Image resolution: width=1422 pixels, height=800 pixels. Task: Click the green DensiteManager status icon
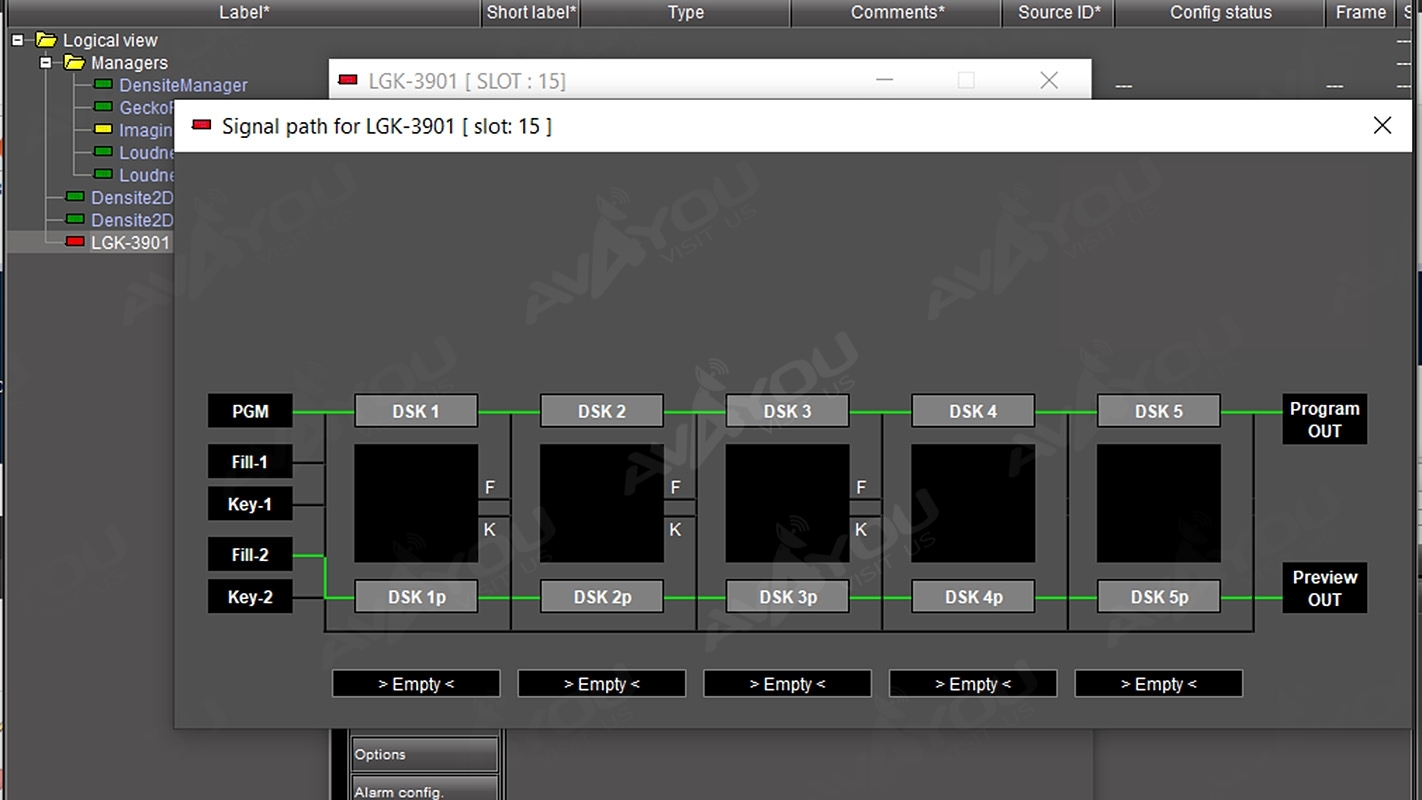click(x=102, y=85)
